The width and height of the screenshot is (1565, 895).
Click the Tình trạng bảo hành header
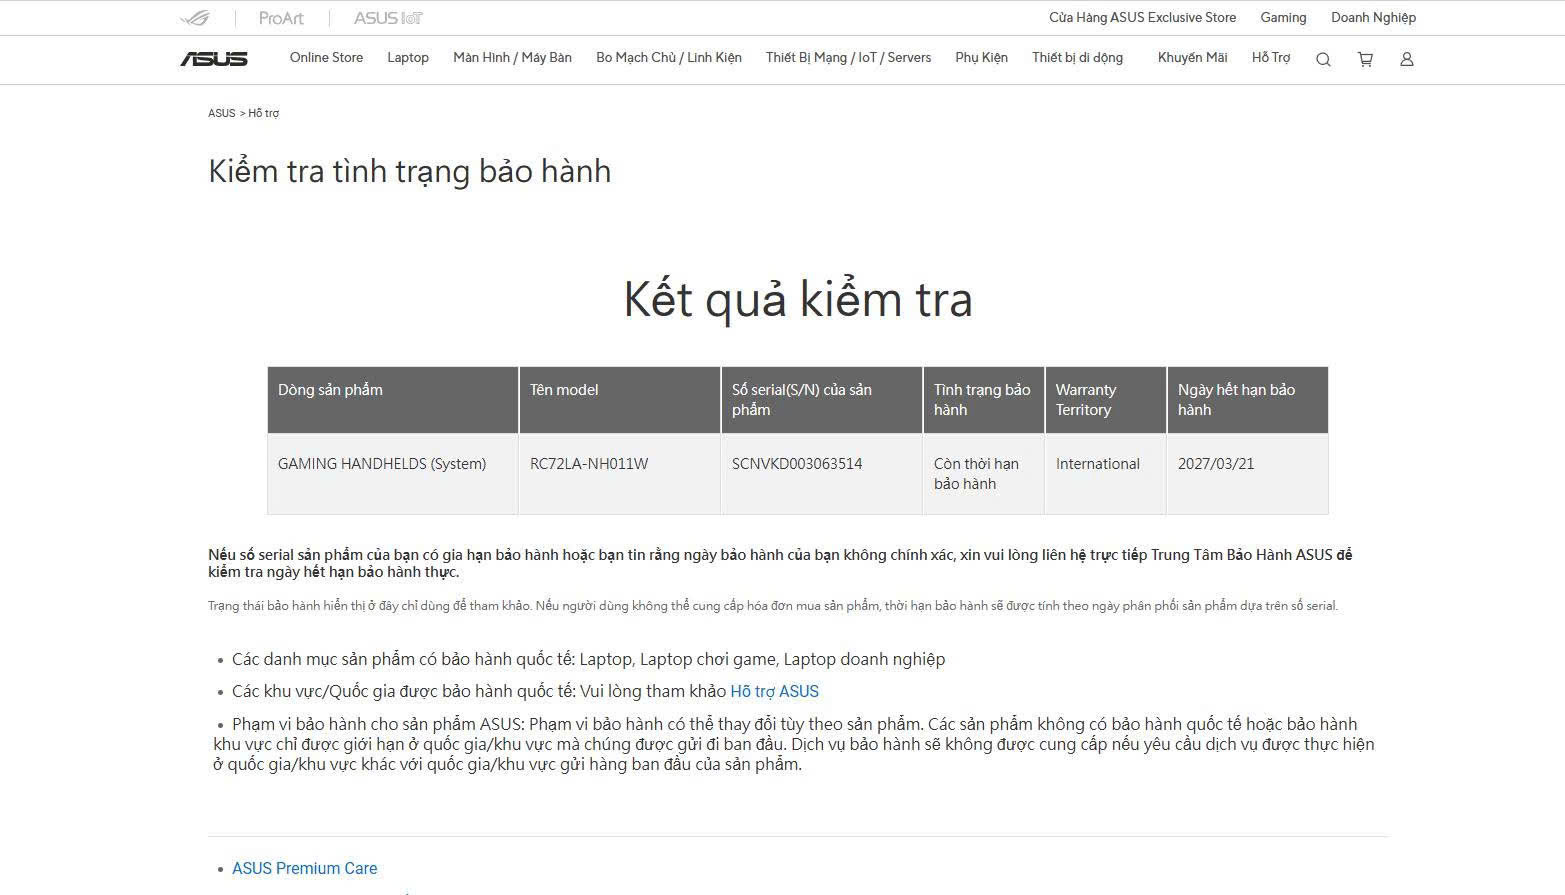coord(984,400)
